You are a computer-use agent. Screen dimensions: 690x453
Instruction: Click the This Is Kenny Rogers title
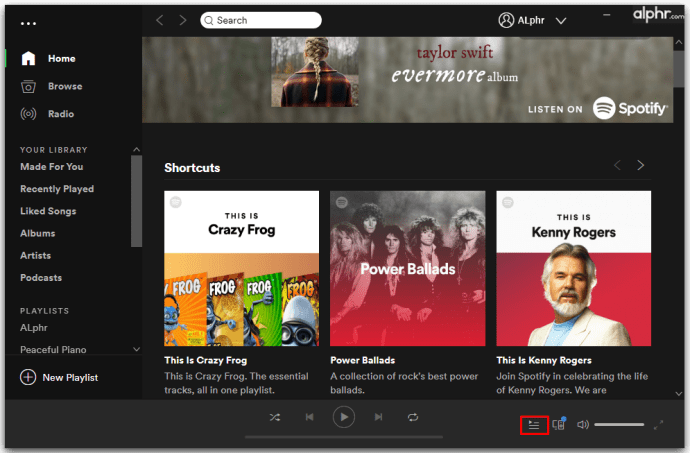click(x=544, y=360)
